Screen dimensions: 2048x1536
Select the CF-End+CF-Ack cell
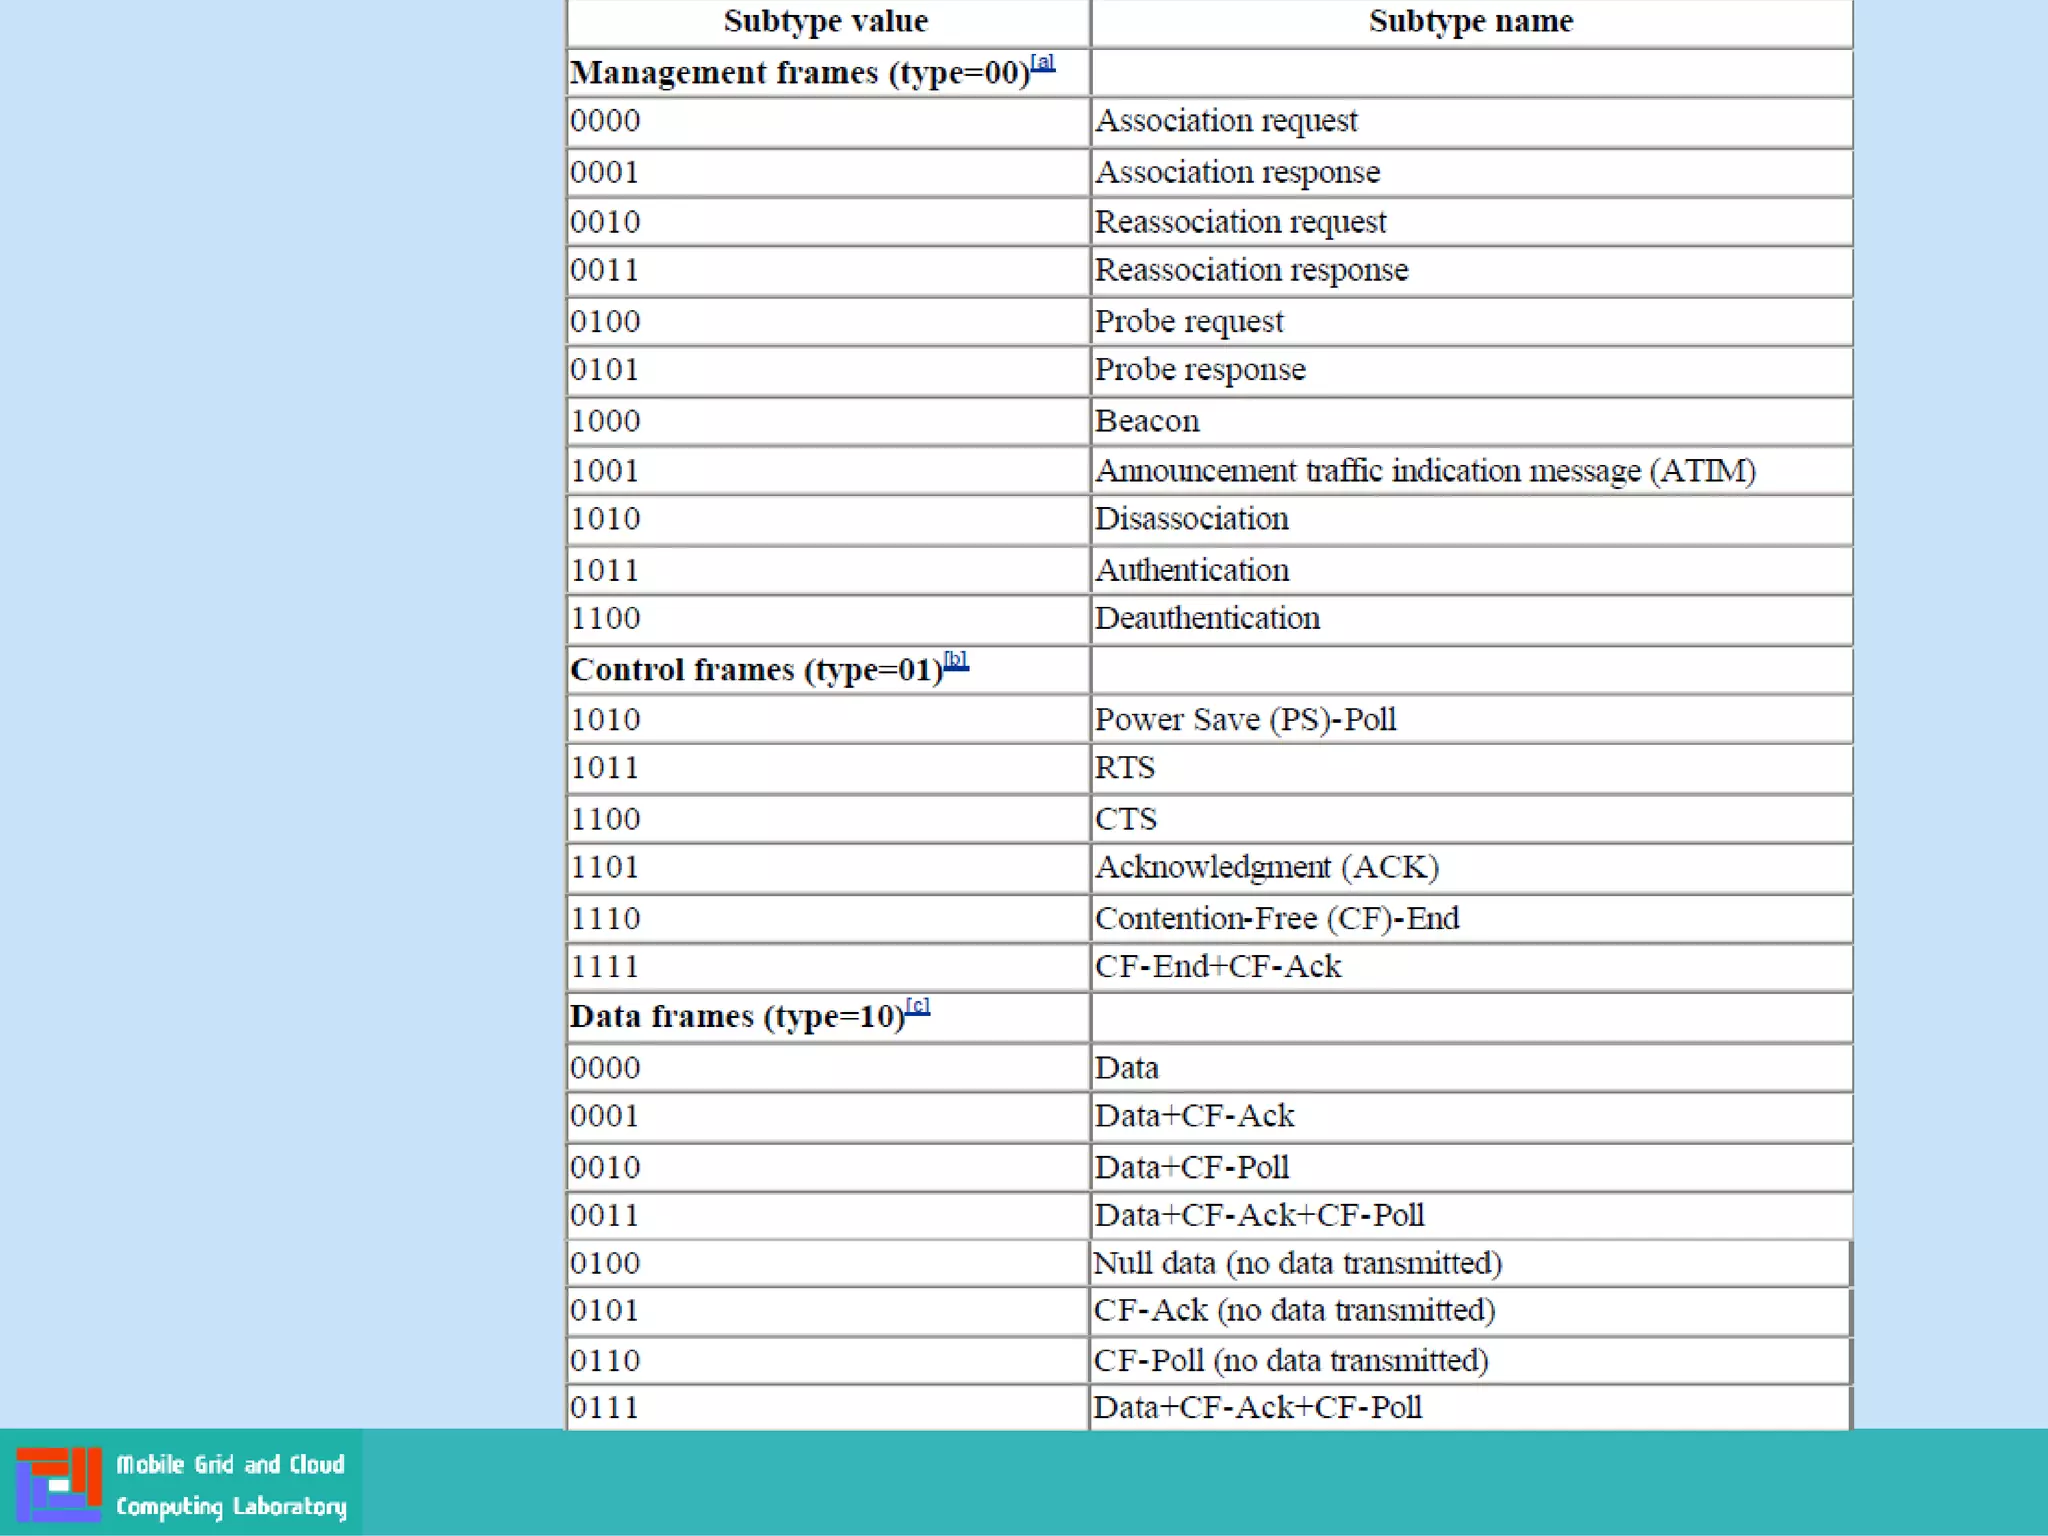click(1218, 966)
